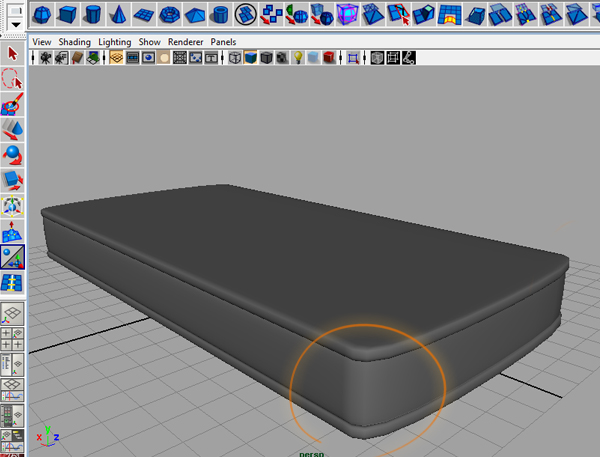Image resolution: width=600 pixels, height=457 pixels.
Task: Enable use all lights bulb icon
Action: (298, 58)
